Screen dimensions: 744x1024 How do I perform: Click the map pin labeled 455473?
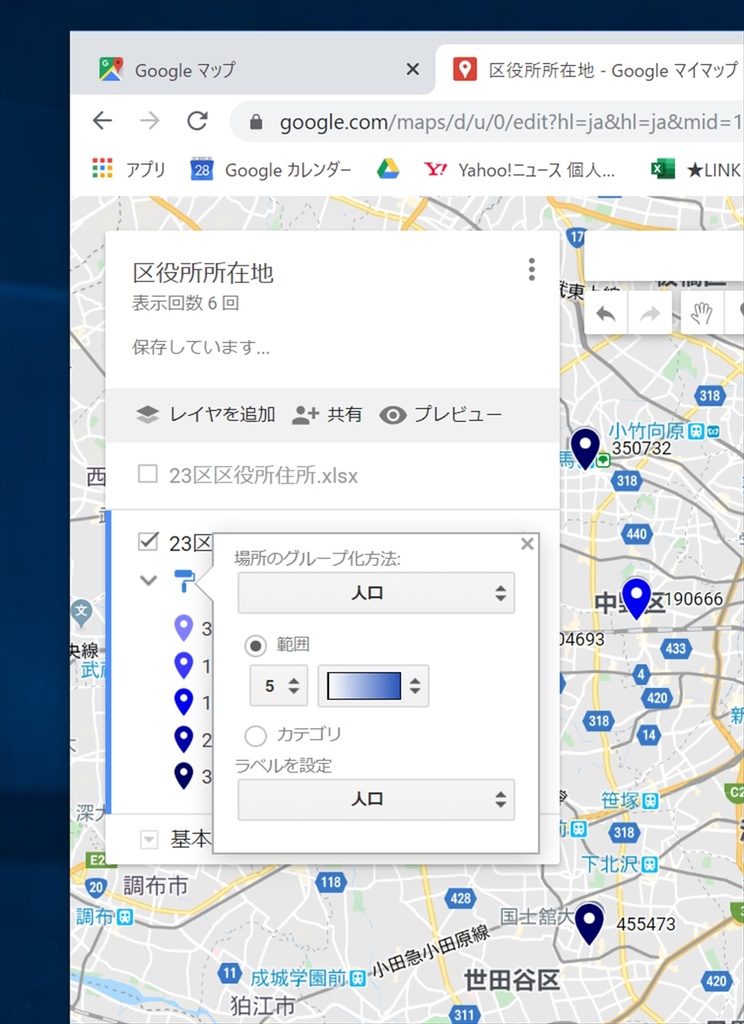coord(589,921)
